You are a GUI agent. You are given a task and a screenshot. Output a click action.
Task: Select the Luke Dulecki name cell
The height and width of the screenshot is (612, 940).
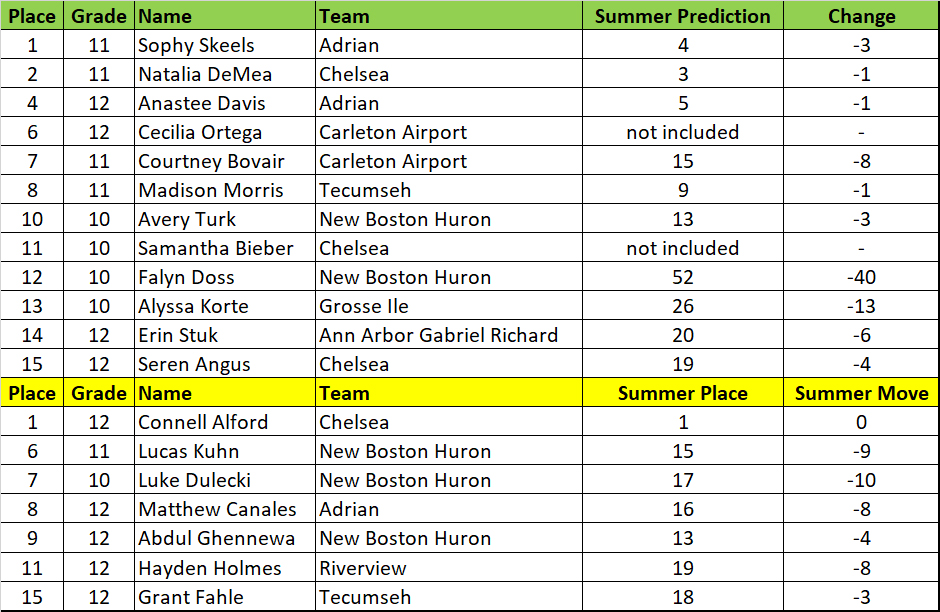pos(195,480)
